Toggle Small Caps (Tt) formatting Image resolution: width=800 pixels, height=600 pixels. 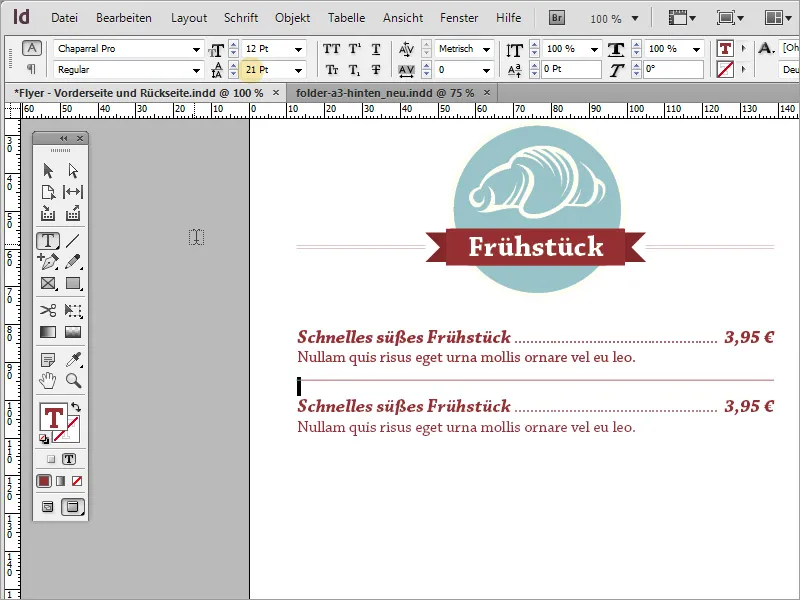pos(332,69)
